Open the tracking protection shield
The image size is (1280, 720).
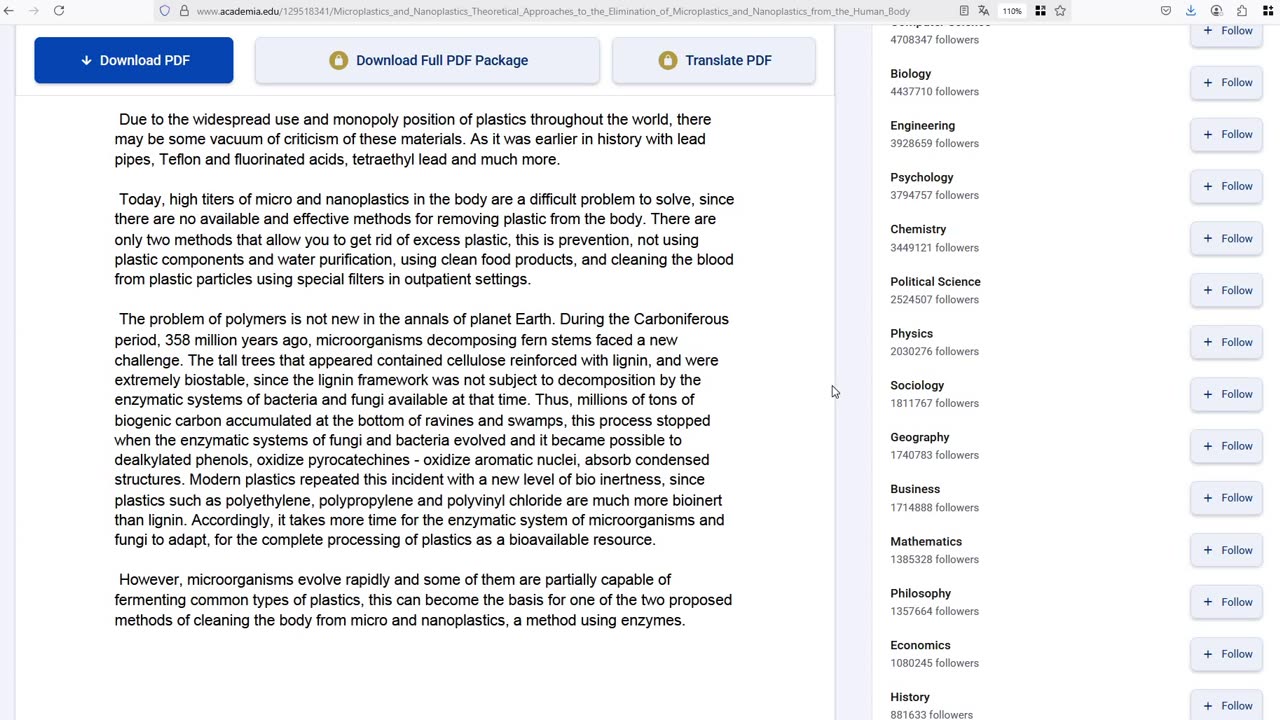coord(165,11)
